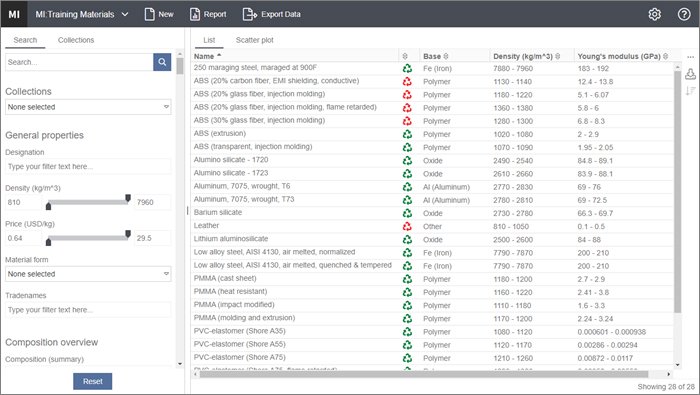Click the Designation filter text field

[88, 166]
